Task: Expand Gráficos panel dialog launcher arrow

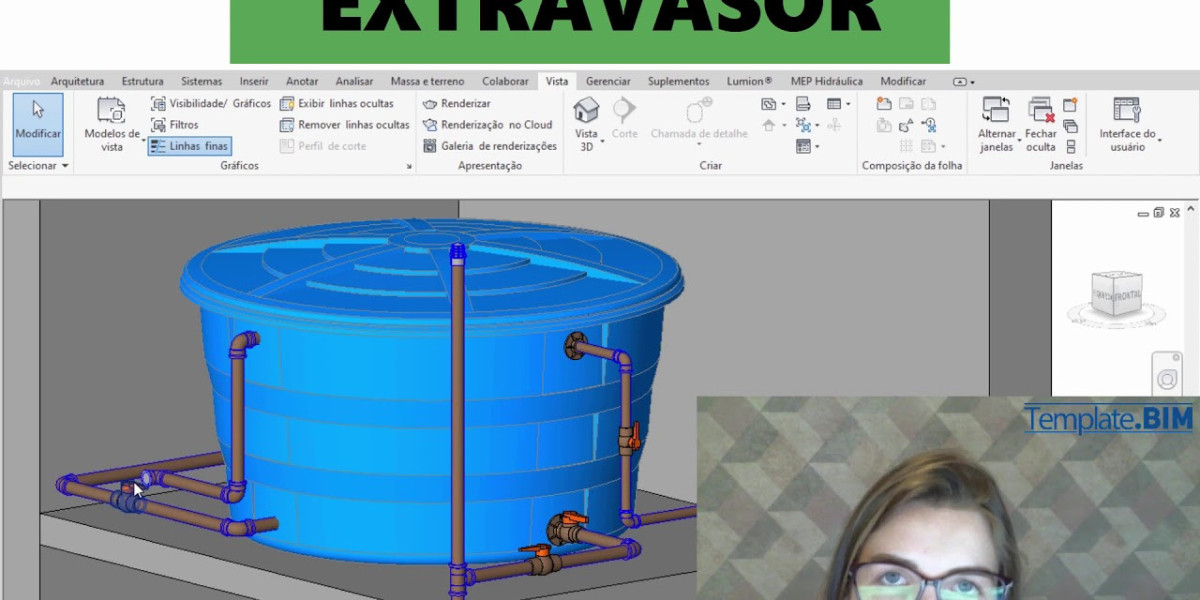Action: coord(409,167)
